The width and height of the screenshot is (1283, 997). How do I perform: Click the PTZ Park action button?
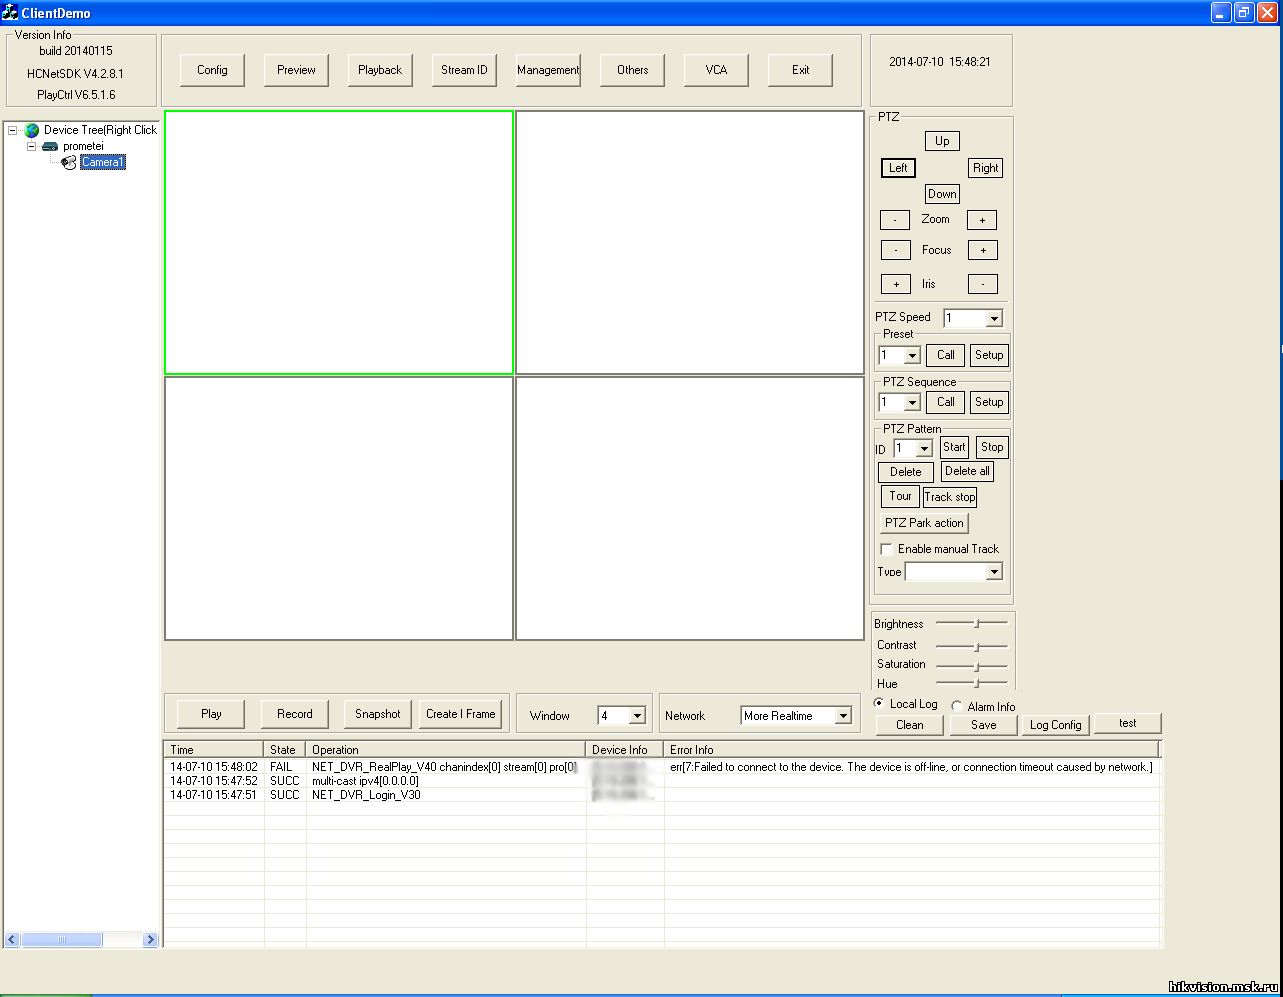pyautogui.click(x=924, y=523)
